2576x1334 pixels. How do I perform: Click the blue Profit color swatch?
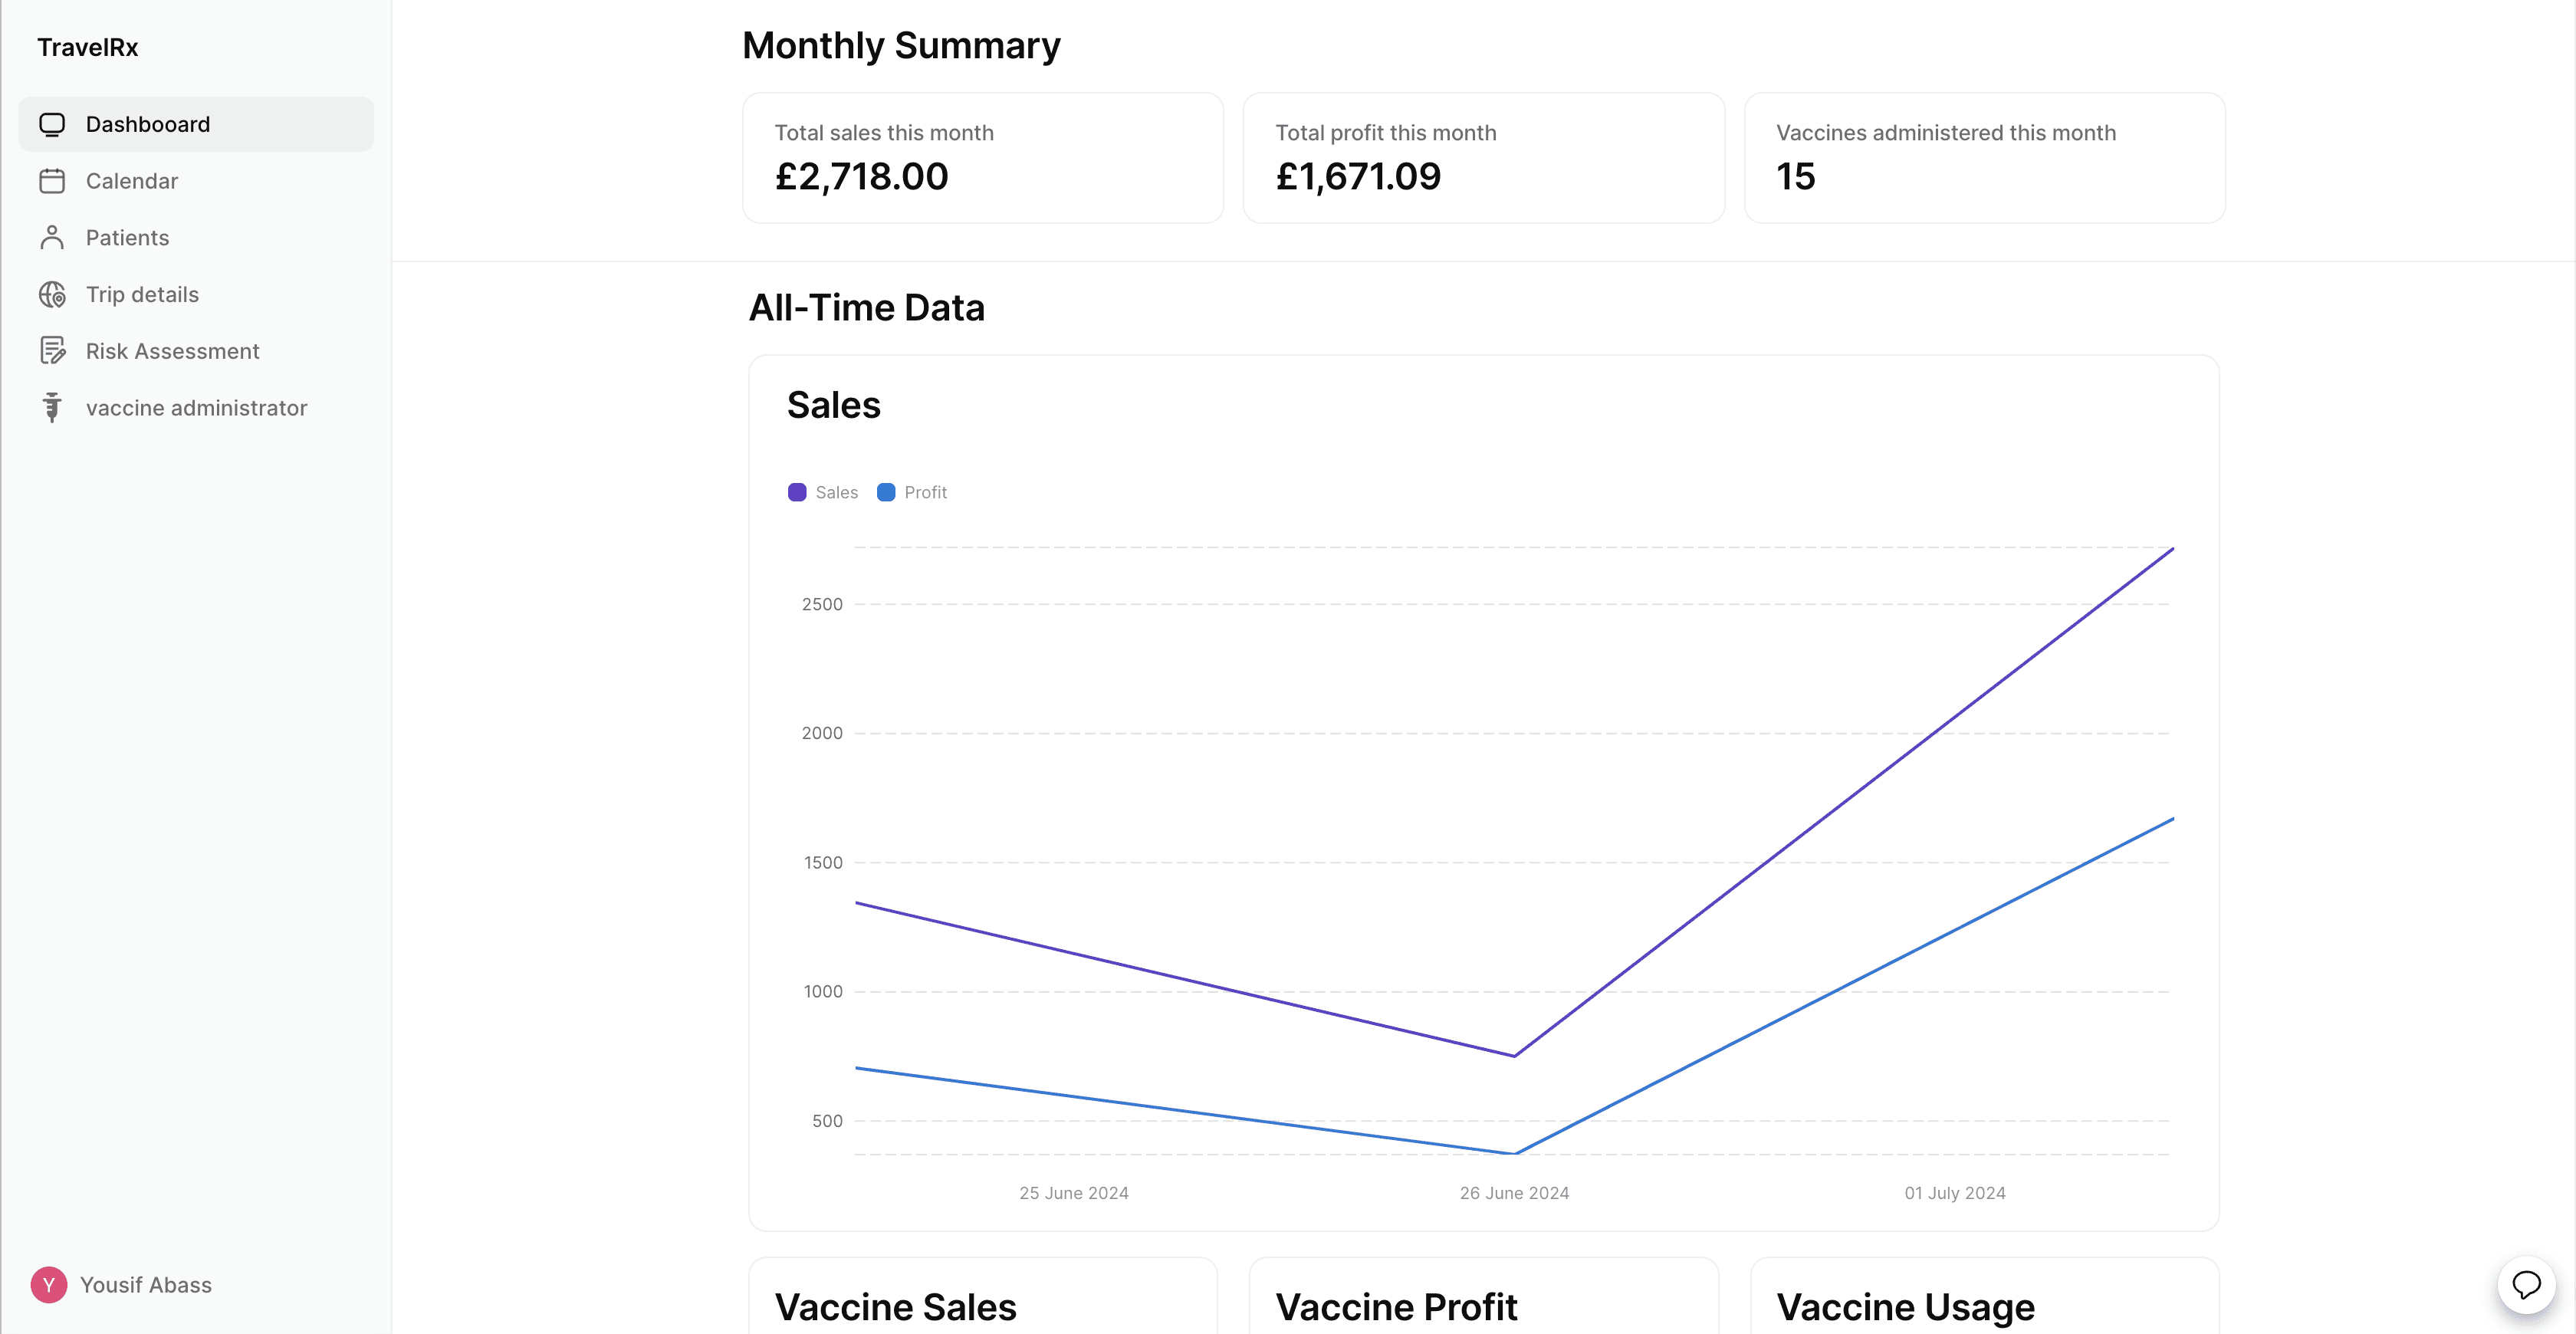(x=886, y=492)
